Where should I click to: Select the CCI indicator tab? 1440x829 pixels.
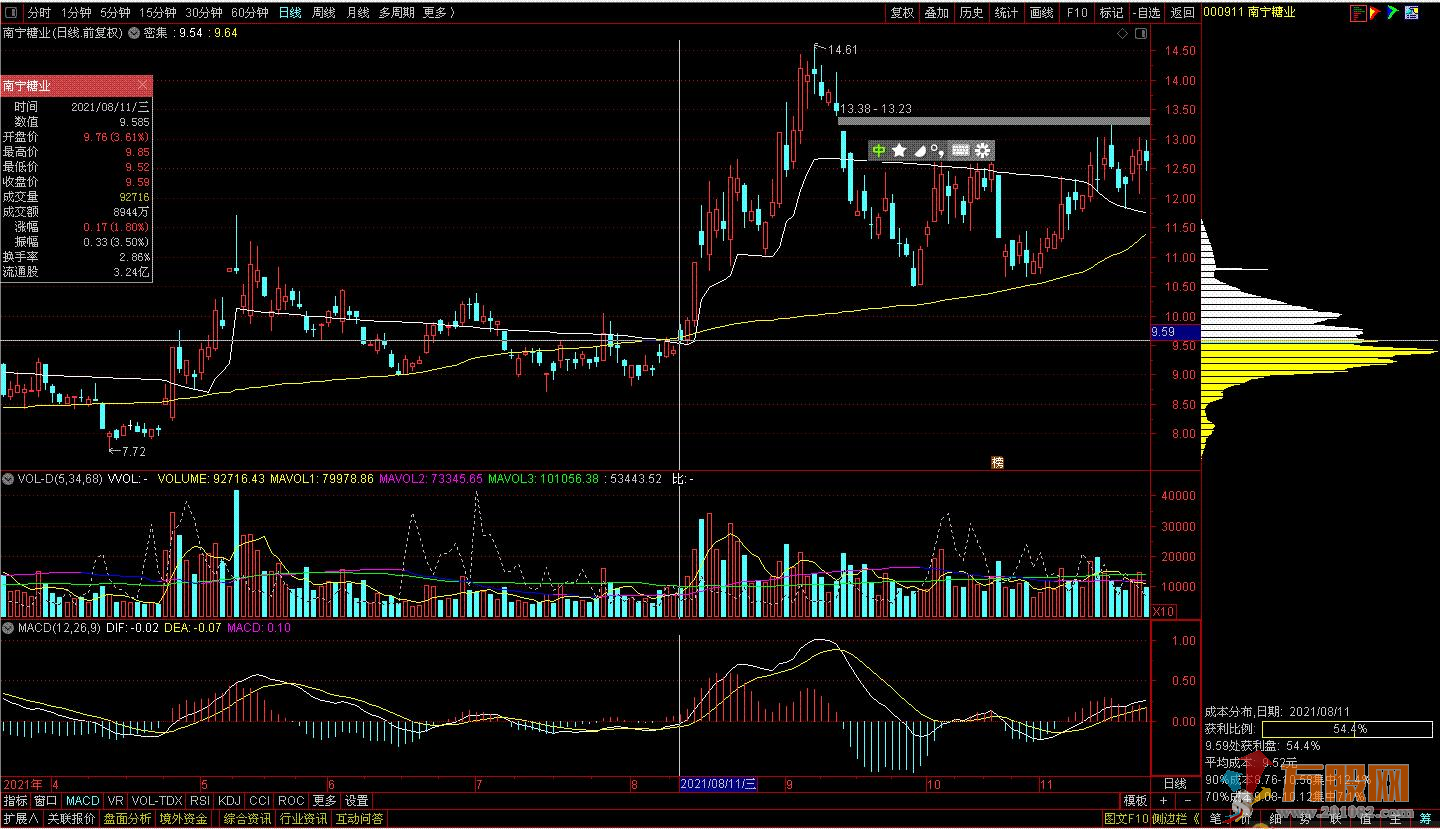(260, 801)
